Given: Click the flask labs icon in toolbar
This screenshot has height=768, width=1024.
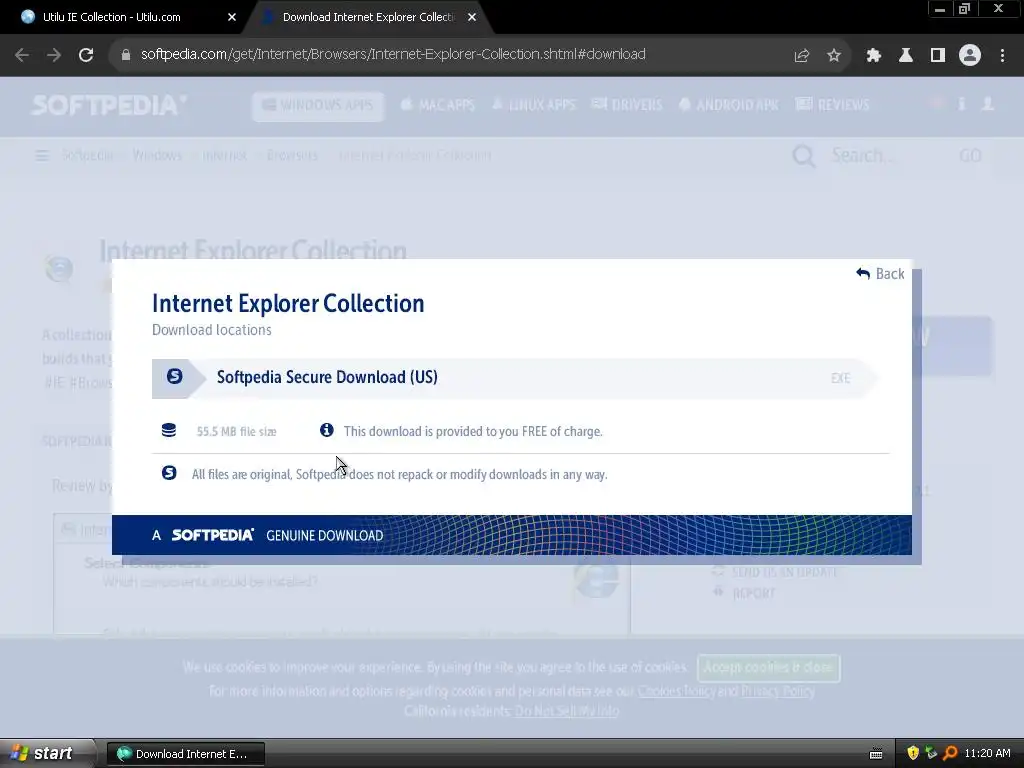Looking at the screenshot, I should (x=906, y=56).
